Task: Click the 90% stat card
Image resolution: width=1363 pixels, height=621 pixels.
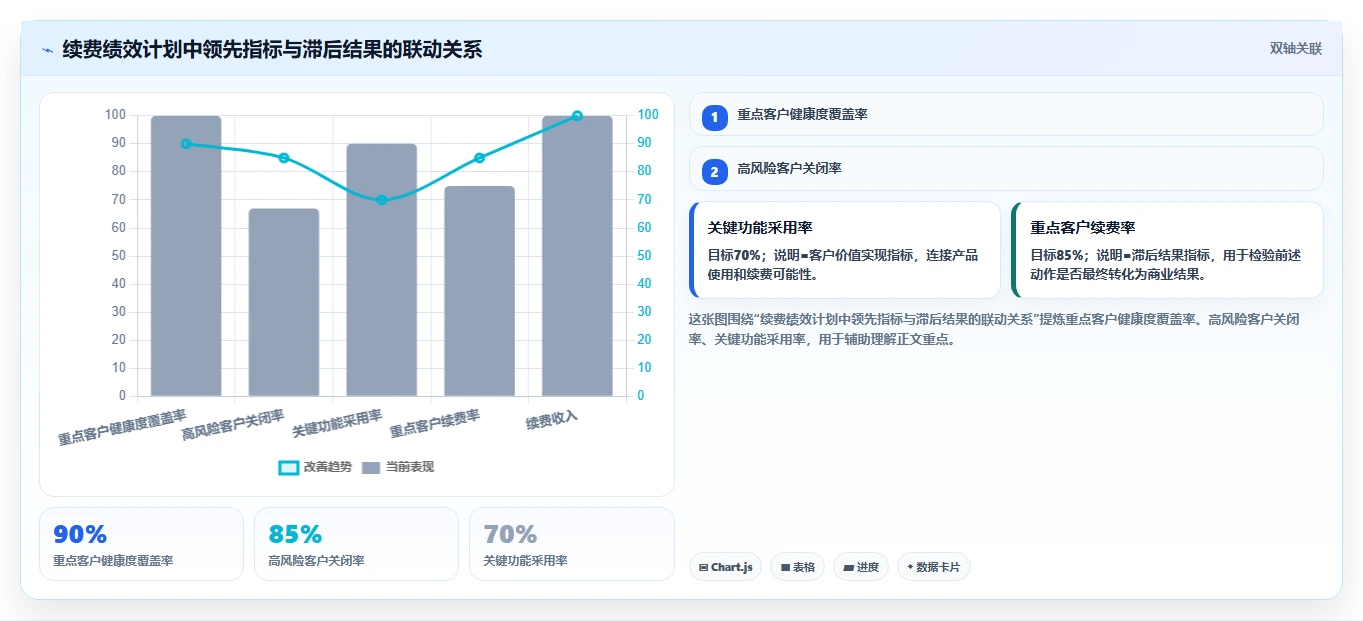Action: pos(141,544)
